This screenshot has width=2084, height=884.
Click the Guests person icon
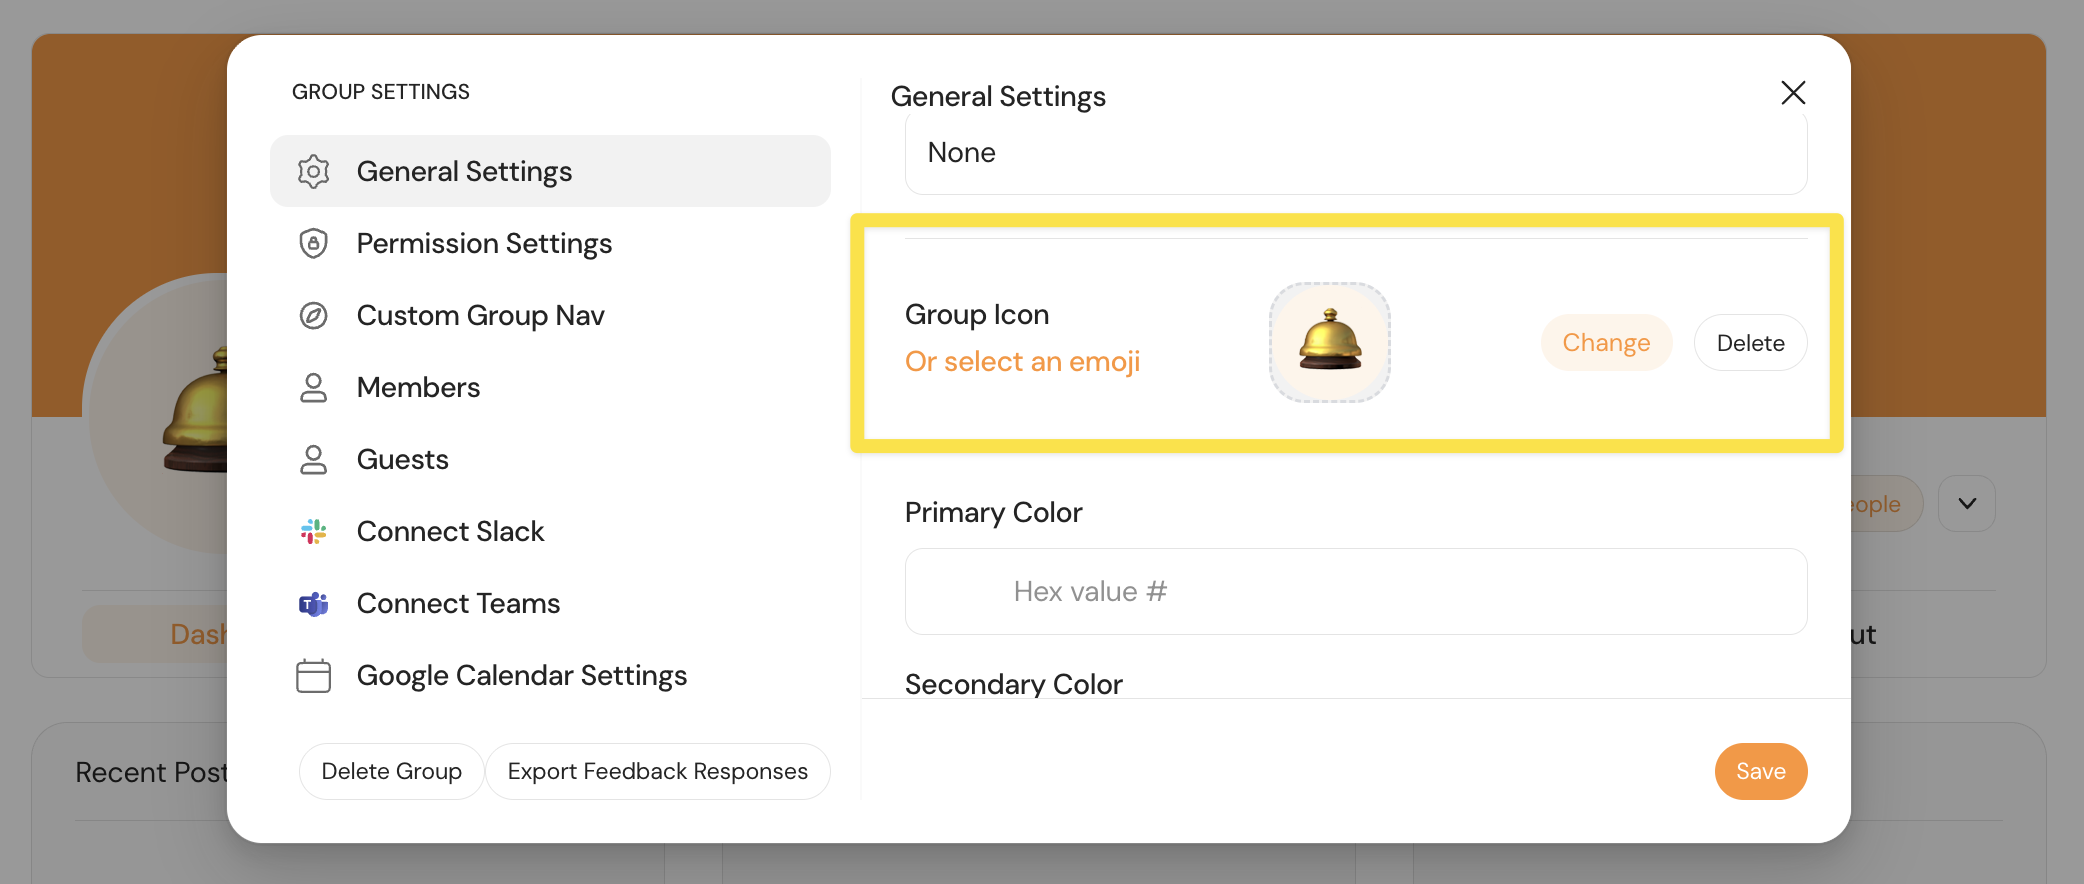click(x=314, y=460)
